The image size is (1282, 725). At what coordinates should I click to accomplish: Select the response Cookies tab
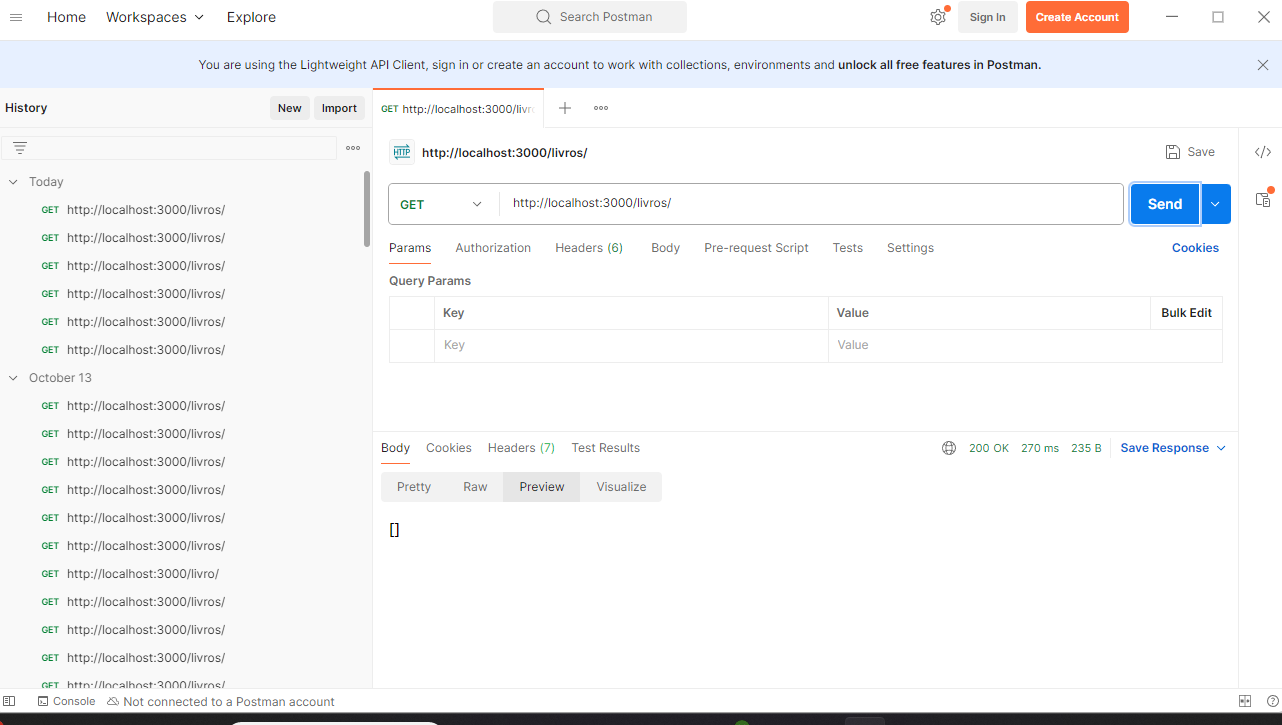pos(448,448)
